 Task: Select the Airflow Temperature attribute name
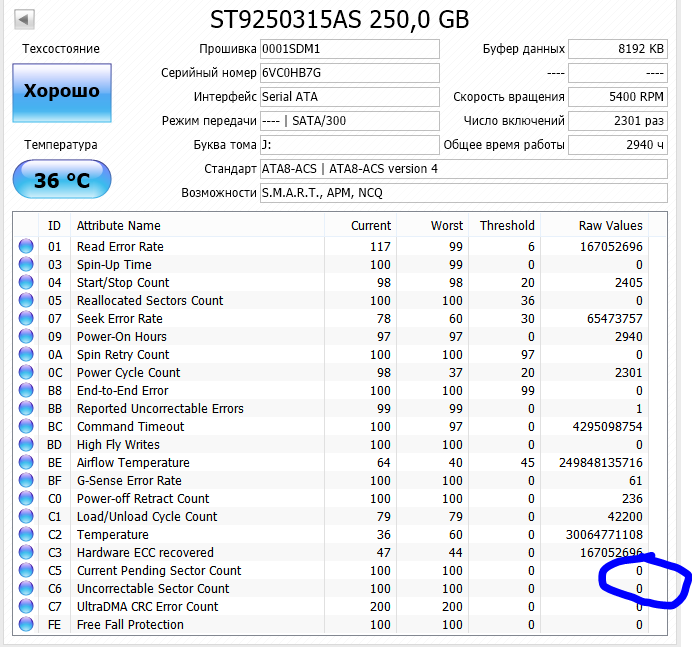[133, 463]
